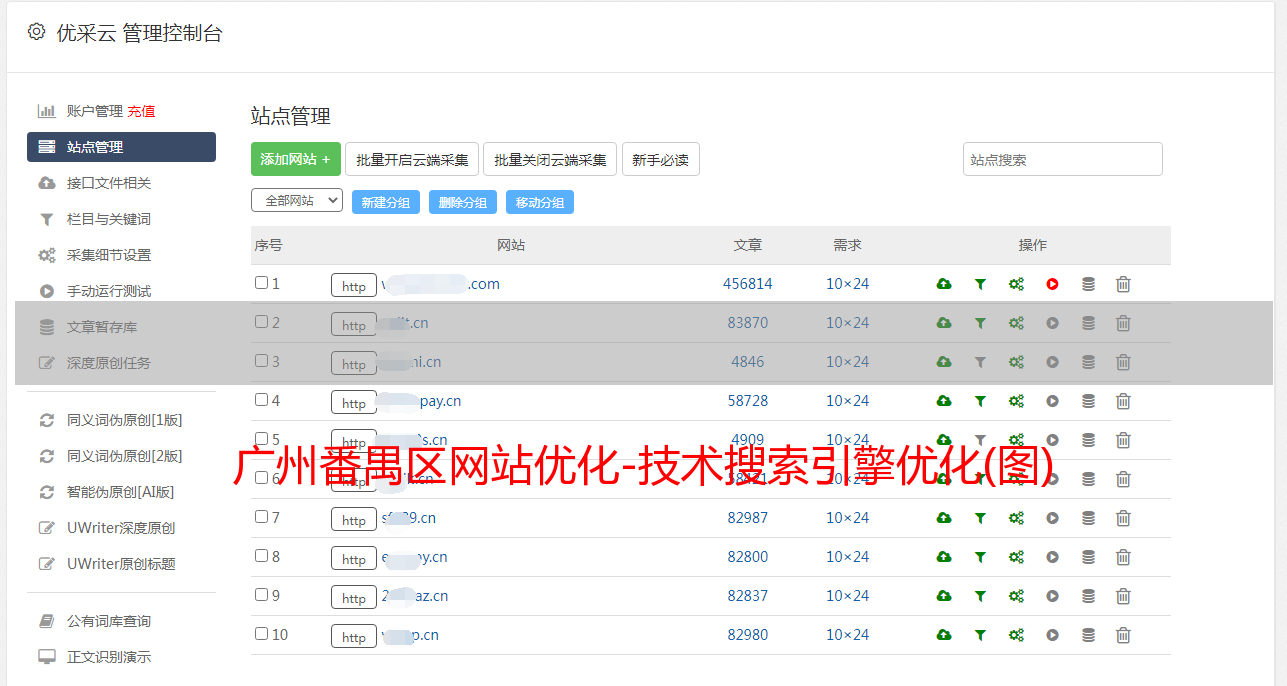Screen dimensions: 1287x686
Task: Run row 9 site with play icon
Action: [1052, 596]
